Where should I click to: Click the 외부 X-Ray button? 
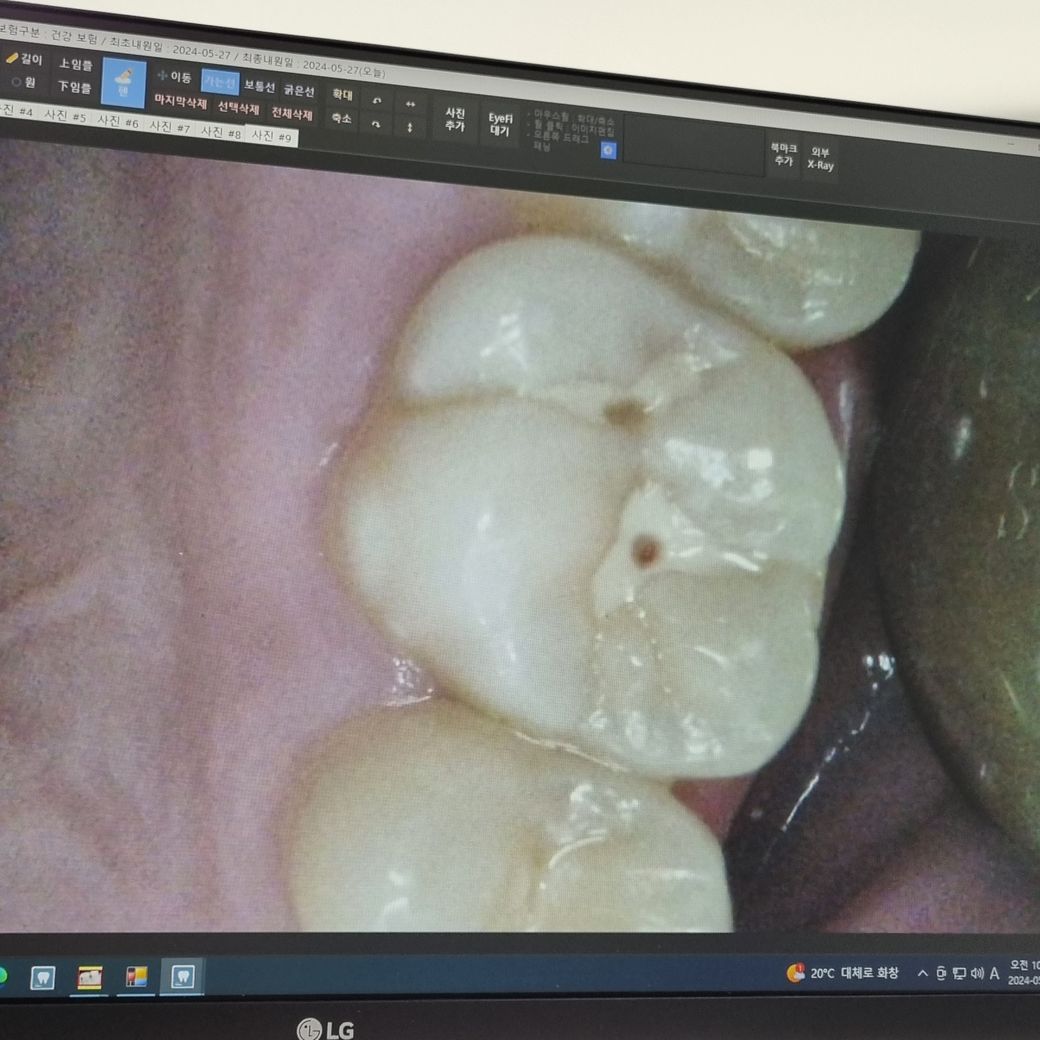(820, 159)
